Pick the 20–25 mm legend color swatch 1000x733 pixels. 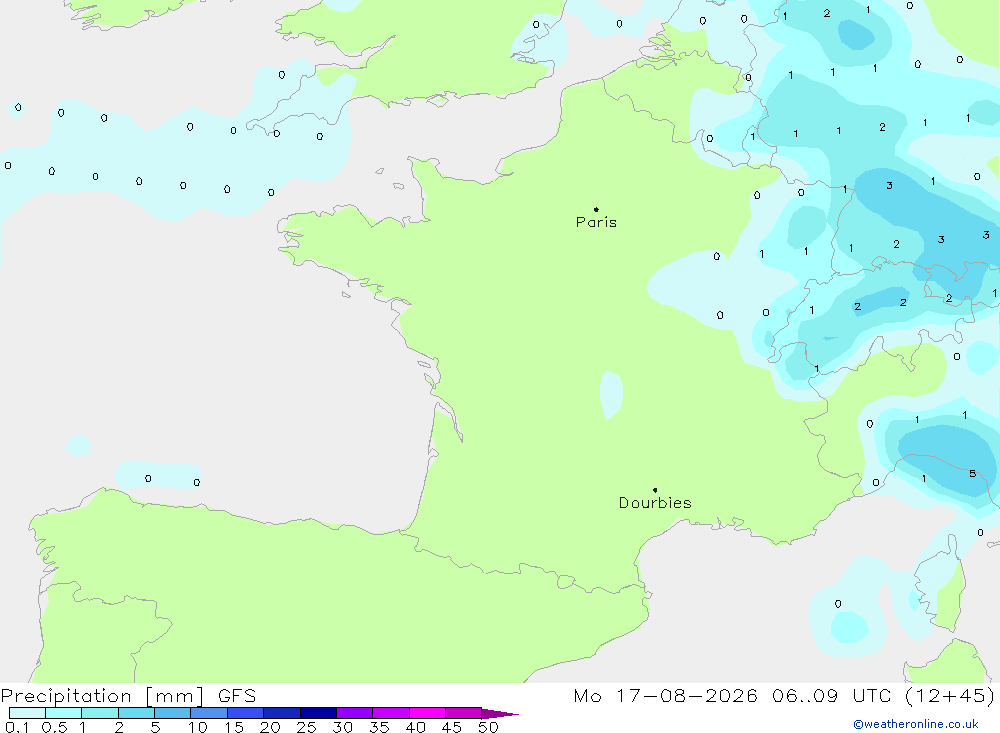tap(282, 713)
